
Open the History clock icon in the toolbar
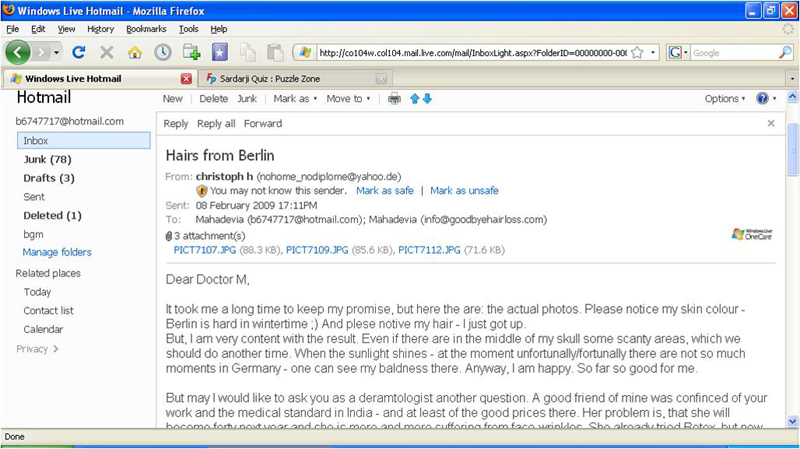pos(162,52)
